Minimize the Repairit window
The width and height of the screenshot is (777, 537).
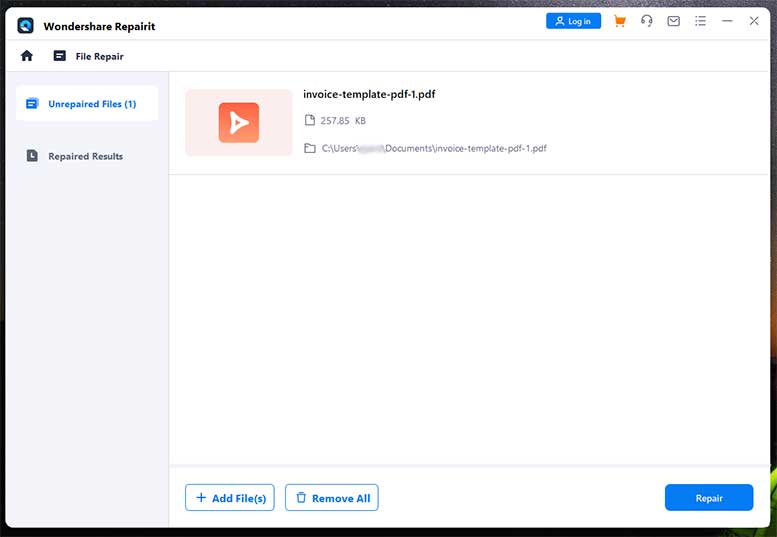[727, 21]
